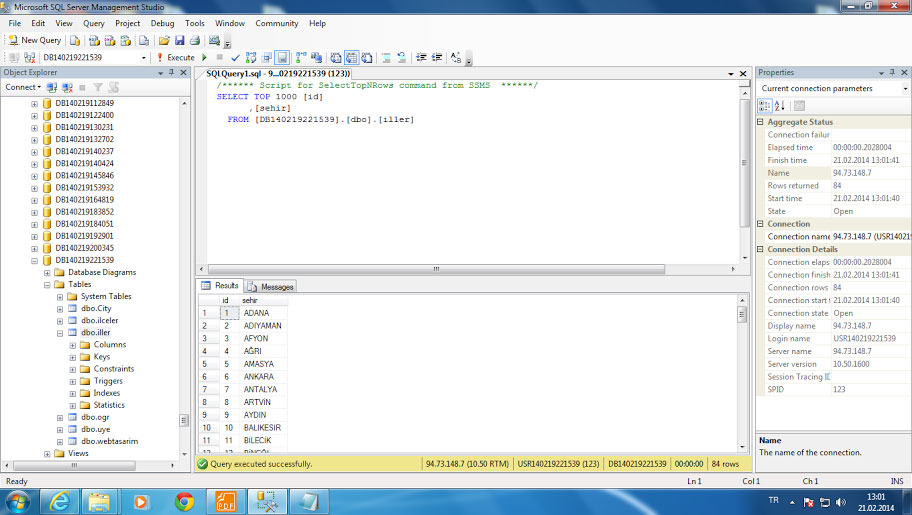Image resolution: width=912 pixels, height=515 pixels.
Task: Click the Open File folder icon
Action: pos(164,41)
